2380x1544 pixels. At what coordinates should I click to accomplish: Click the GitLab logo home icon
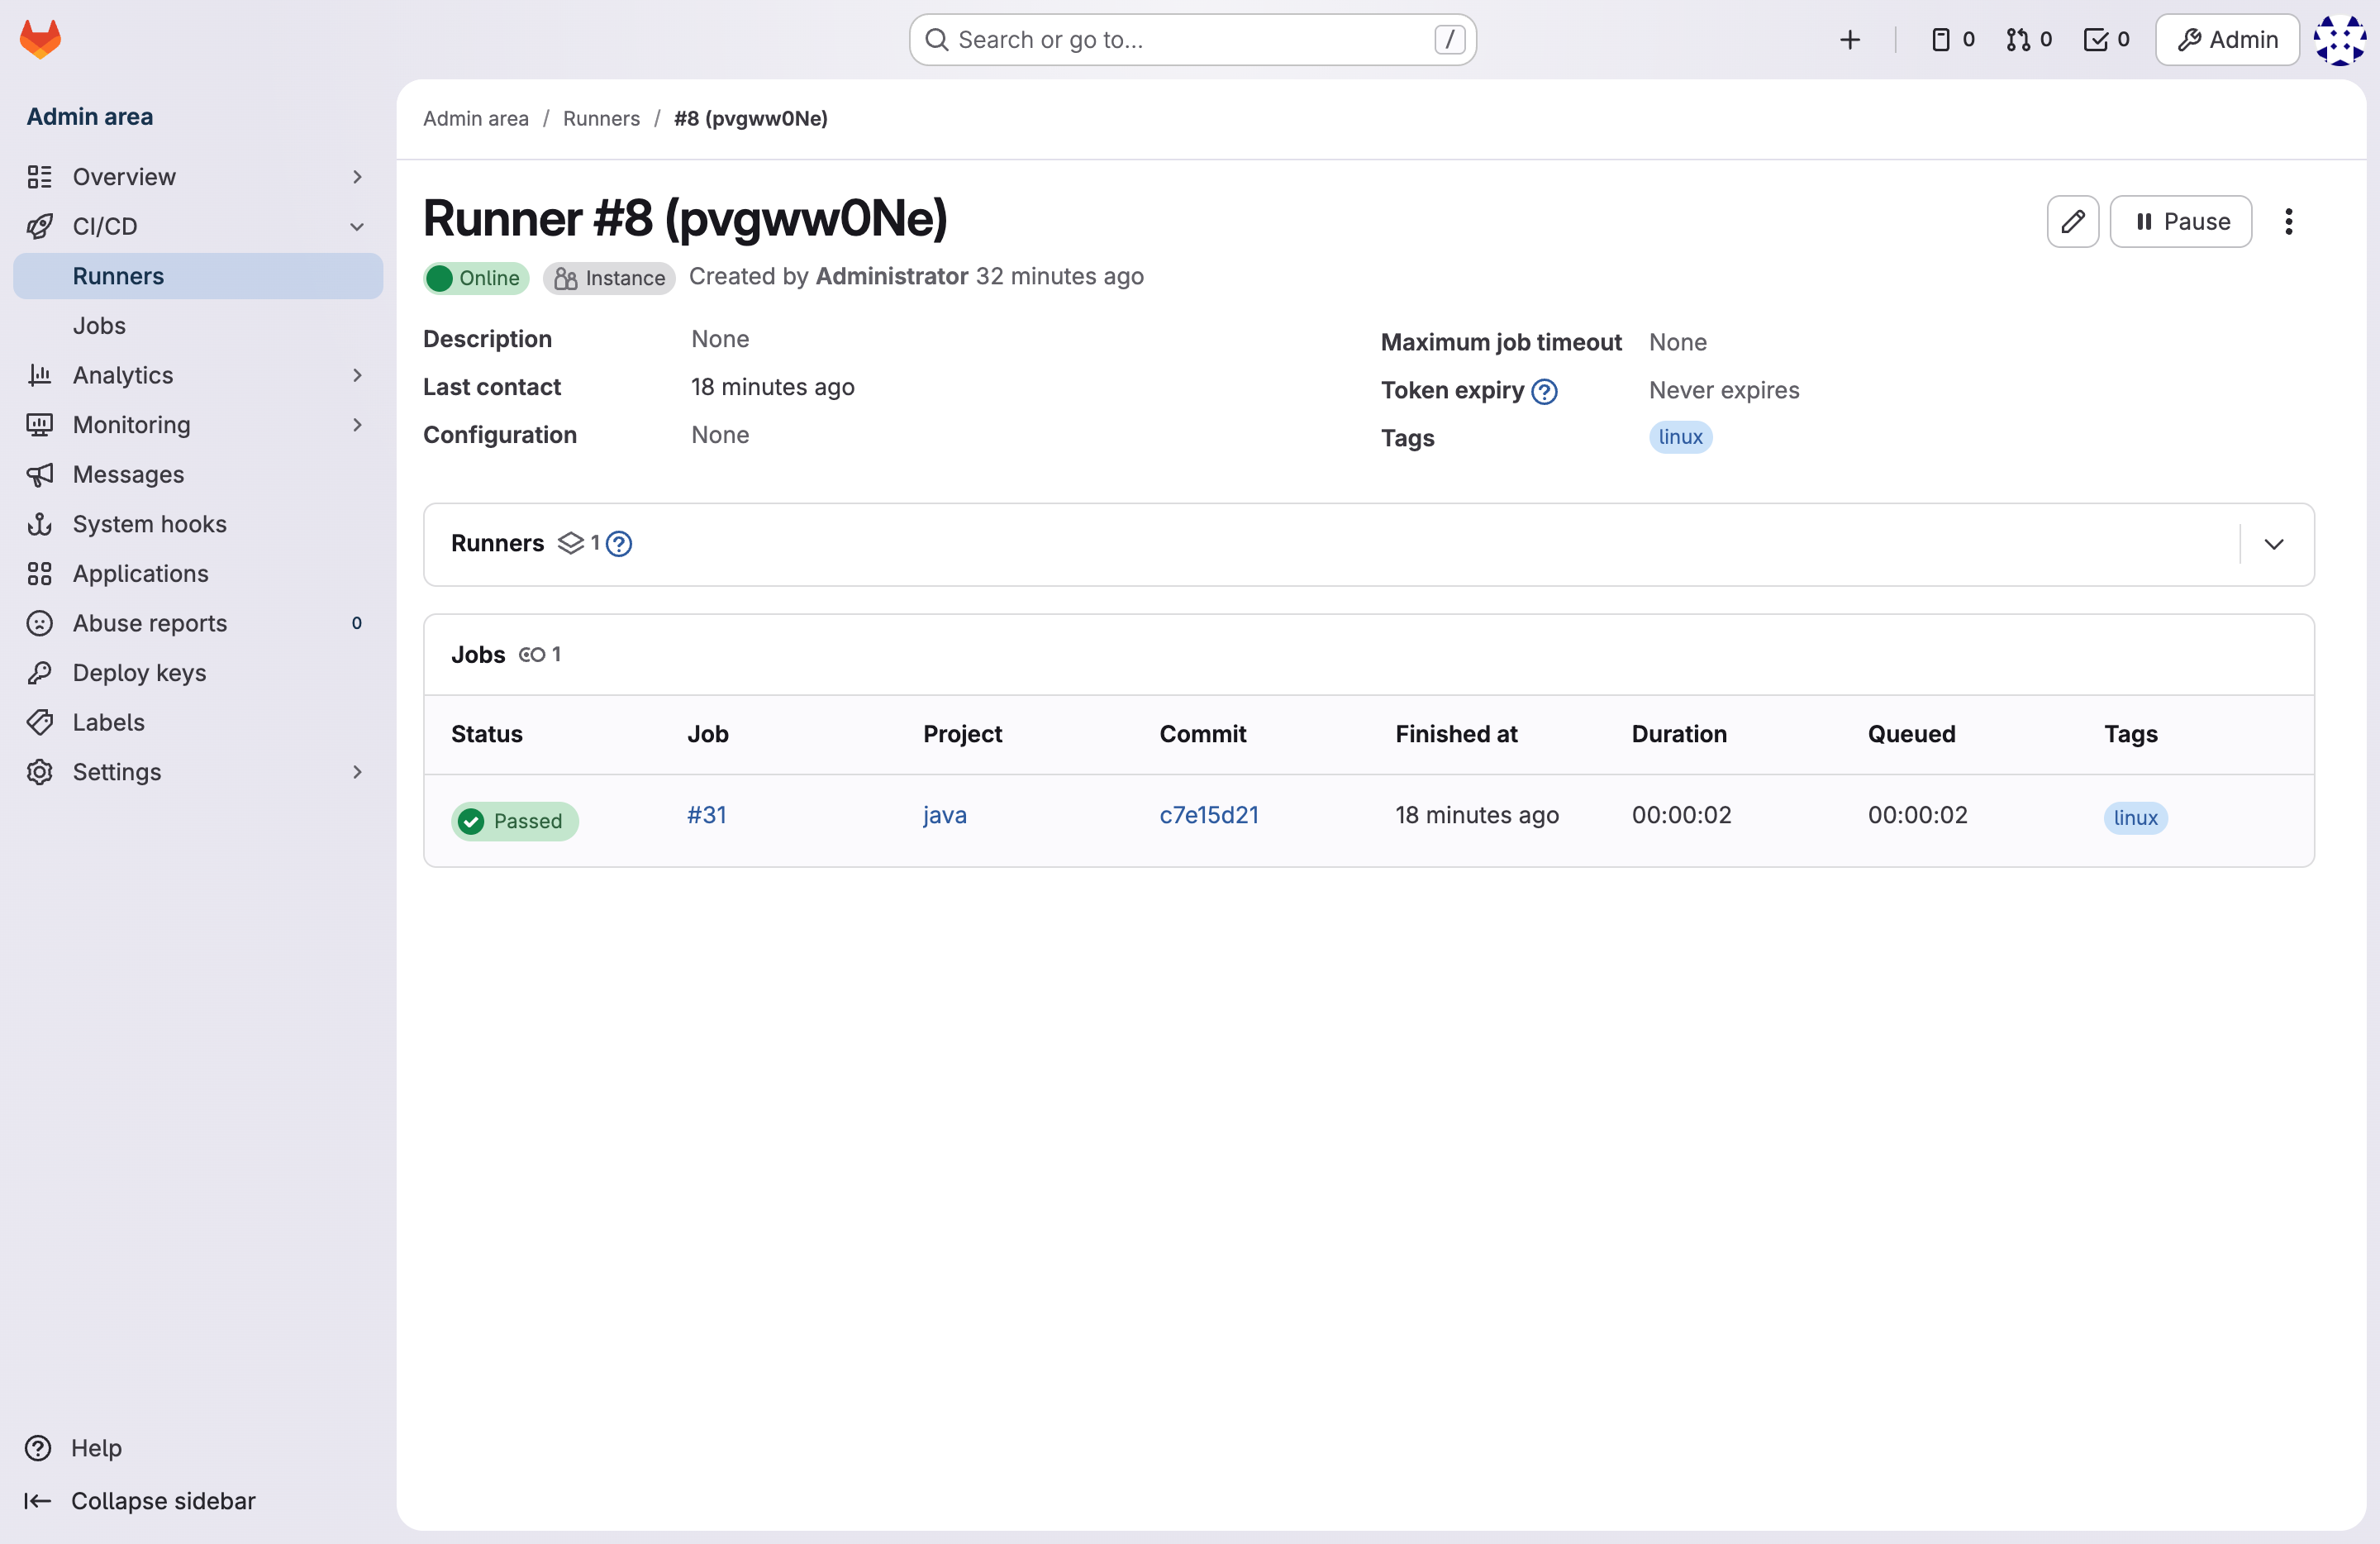click(x=40, y=39)
